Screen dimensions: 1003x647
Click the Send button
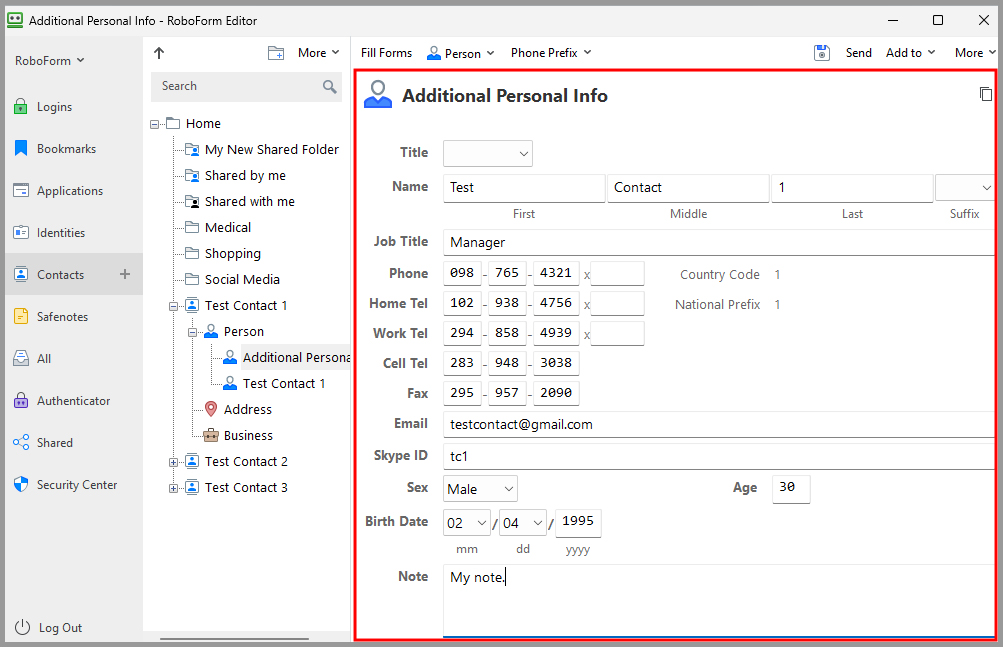point(858,53)
